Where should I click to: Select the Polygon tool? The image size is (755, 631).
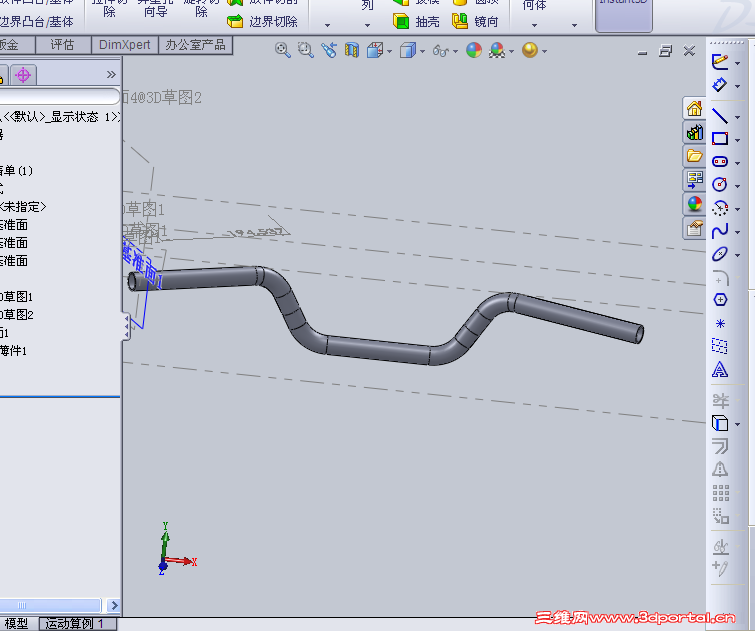click(720, 300)
